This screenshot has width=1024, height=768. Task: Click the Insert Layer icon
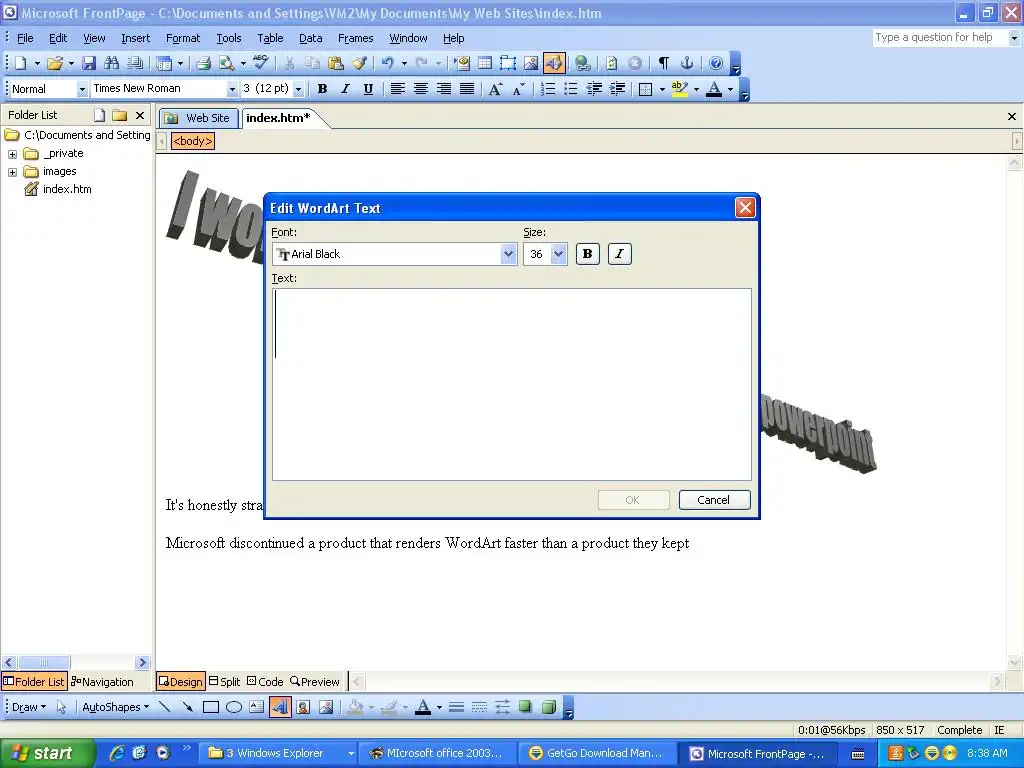508,63
